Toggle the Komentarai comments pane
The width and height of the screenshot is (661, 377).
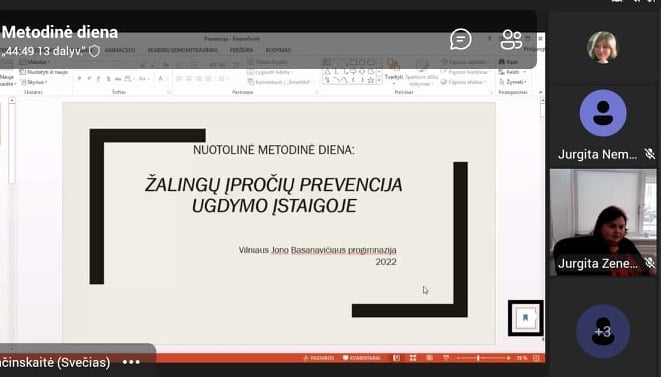[x=361, y=358]
